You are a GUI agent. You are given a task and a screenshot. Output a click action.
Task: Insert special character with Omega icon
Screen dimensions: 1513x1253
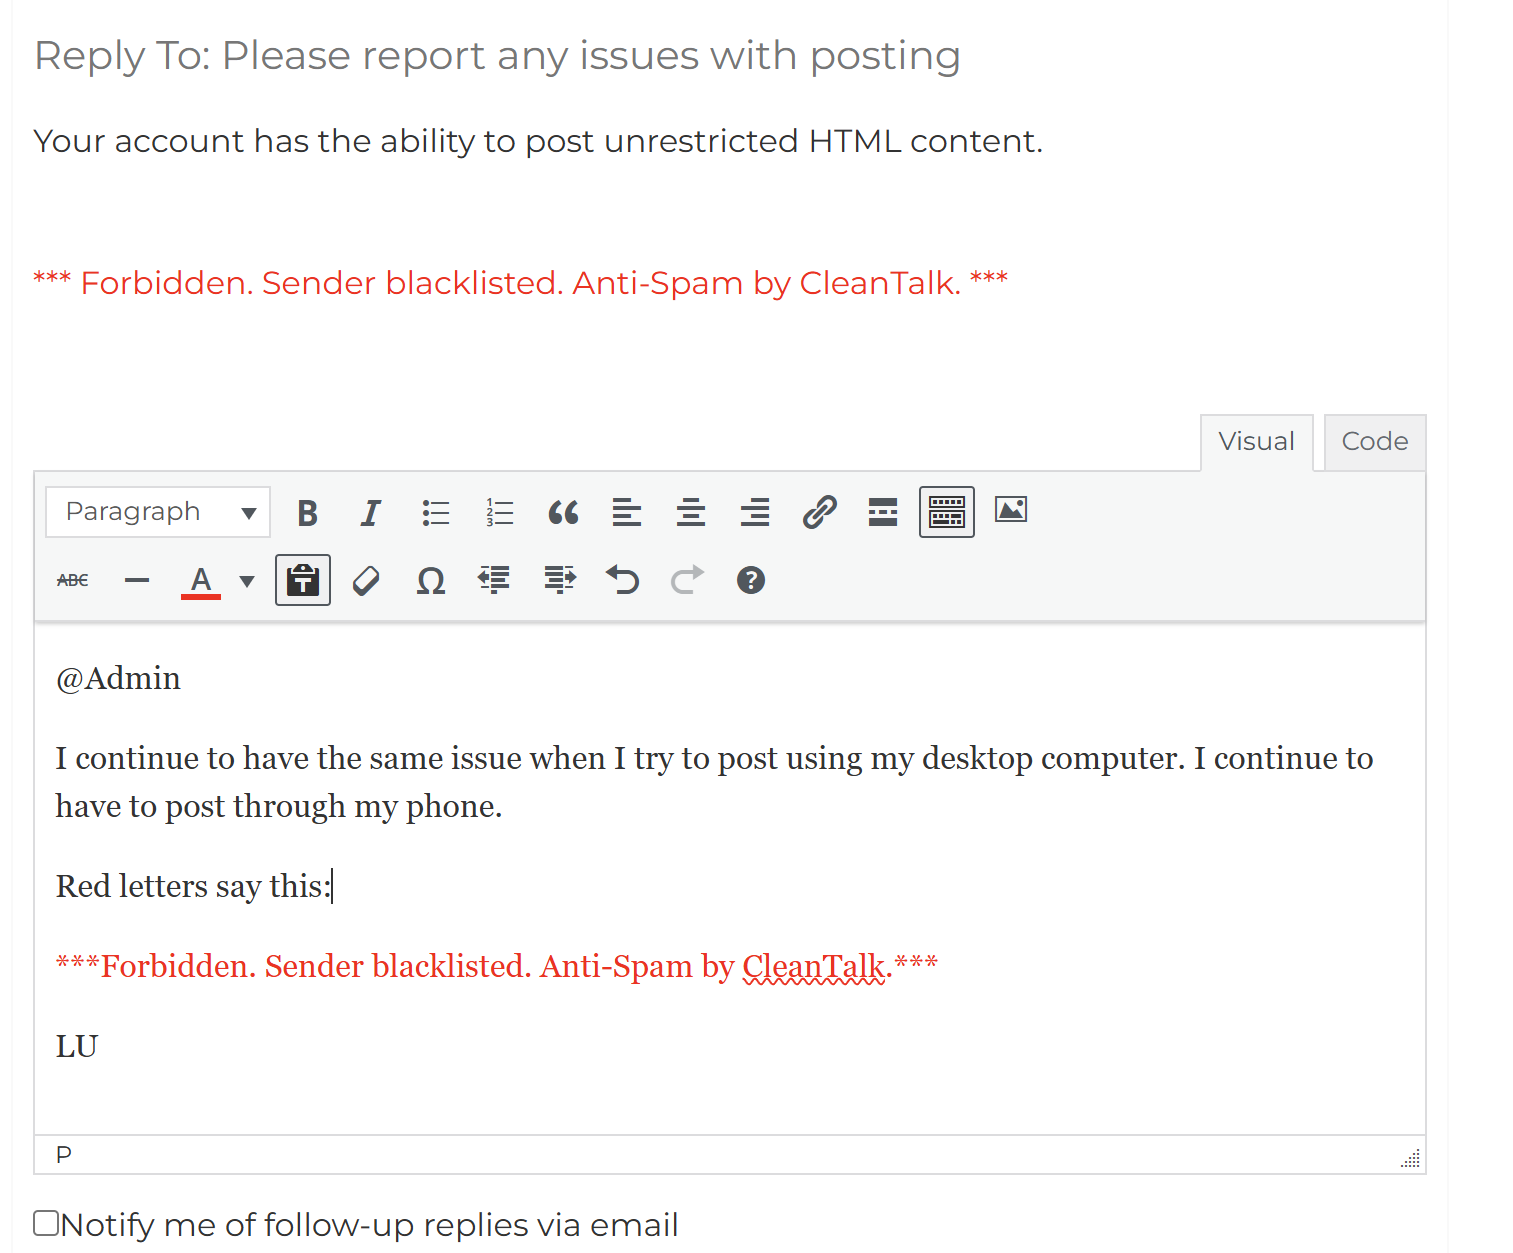point(430,581)
